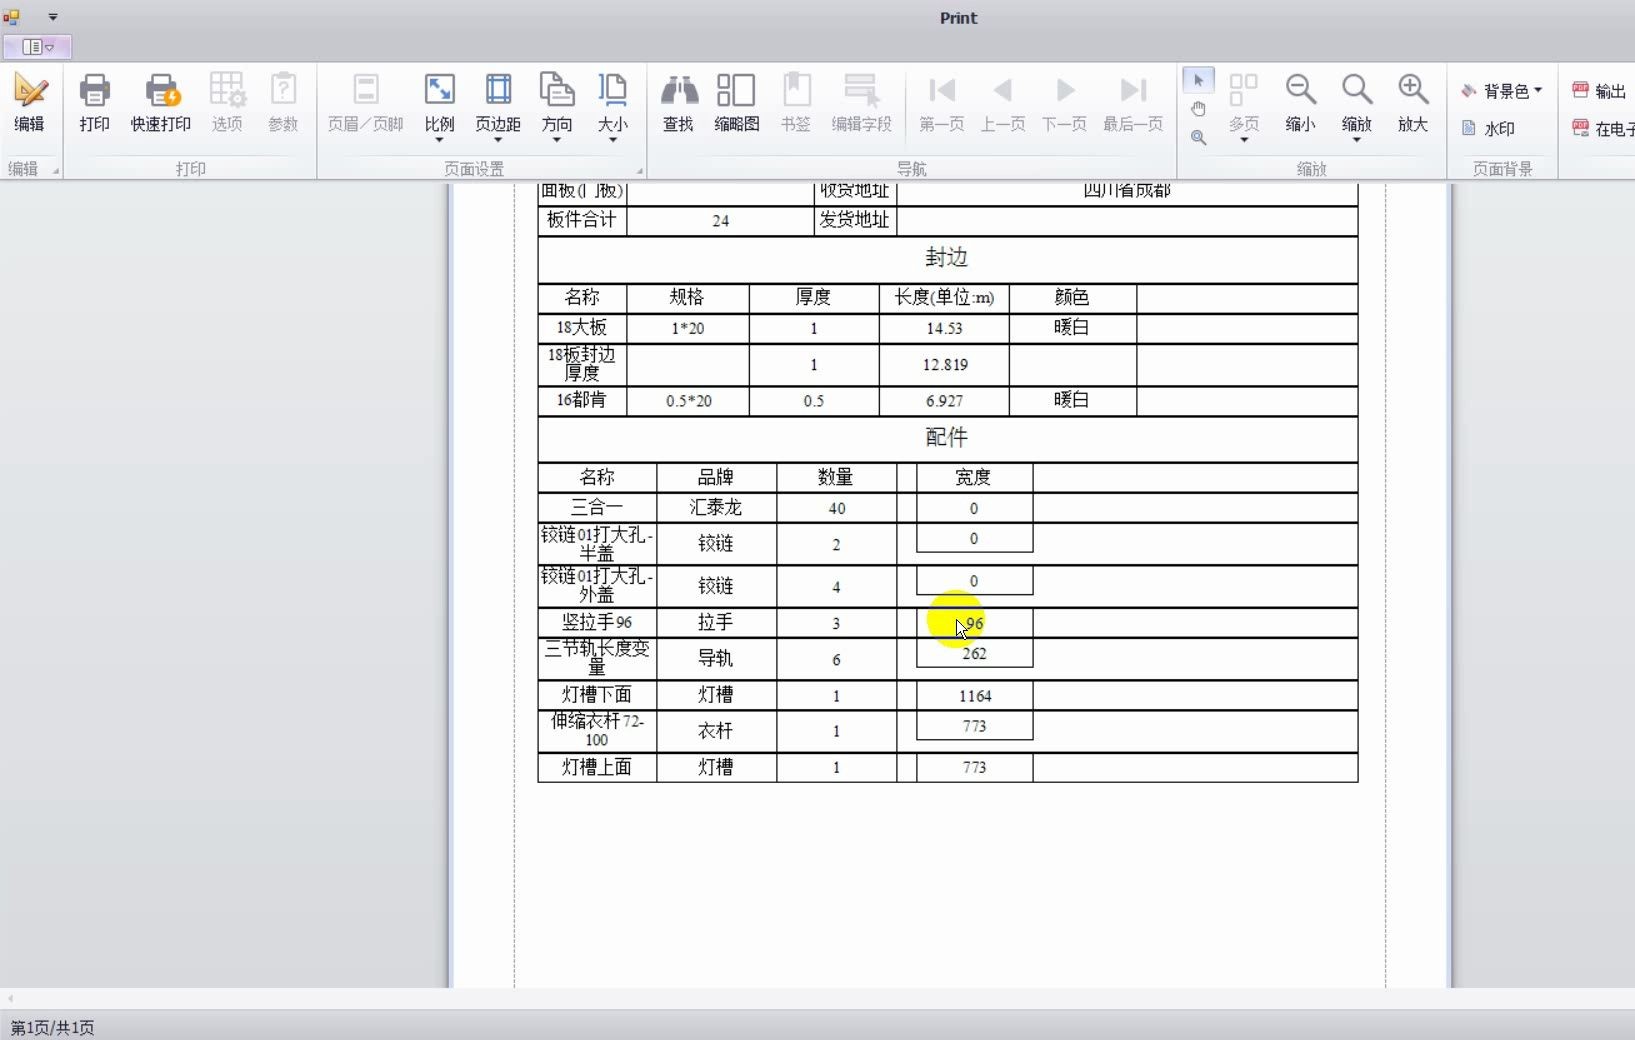1635x1040 pixels.
Task: Click the 6.927 length value
Action: [x=944, y=401]
